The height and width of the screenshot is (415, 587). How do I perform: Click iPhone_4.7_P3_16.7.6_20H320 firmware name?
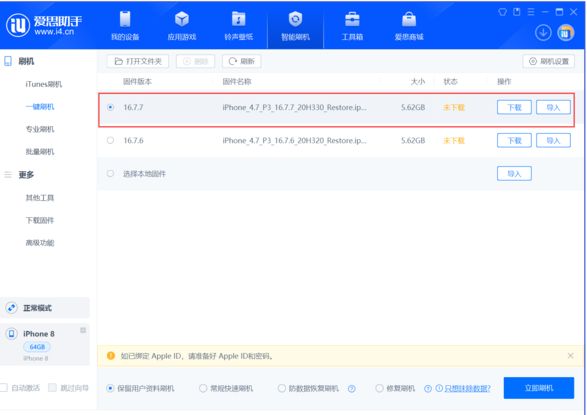coord(294,141)
